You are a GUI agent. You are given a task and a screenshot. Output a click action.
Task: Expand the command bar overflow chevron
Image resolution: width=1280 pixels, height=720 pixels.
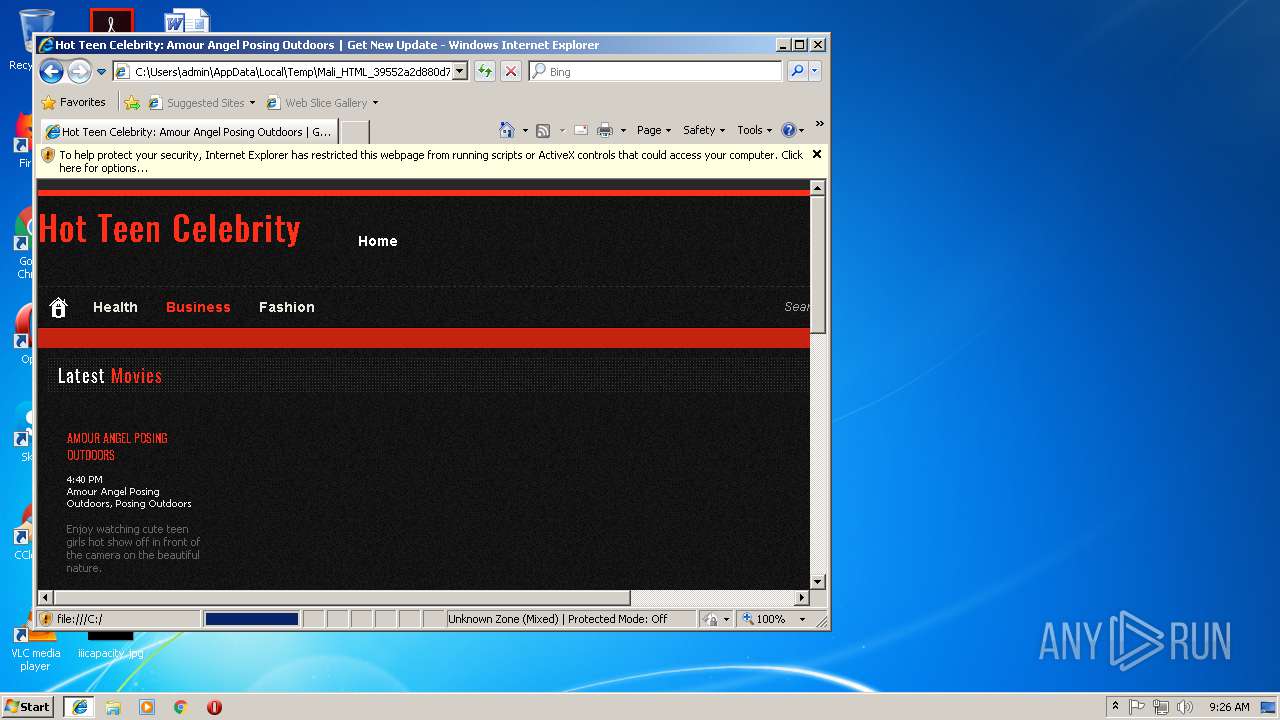(x=819, y=124)
